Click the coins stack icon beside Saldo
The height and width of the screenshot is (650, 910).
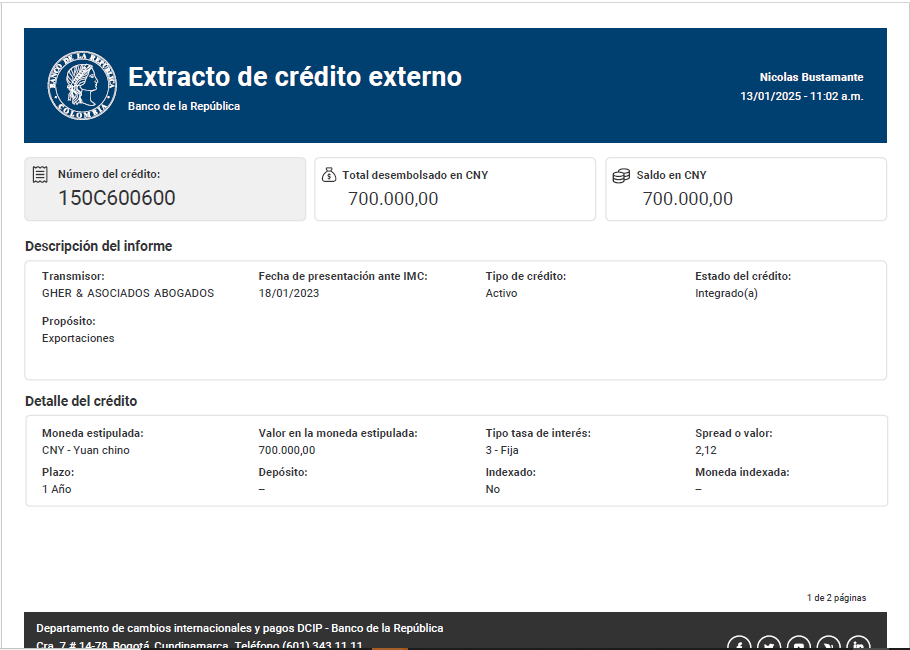coord(621,175)
